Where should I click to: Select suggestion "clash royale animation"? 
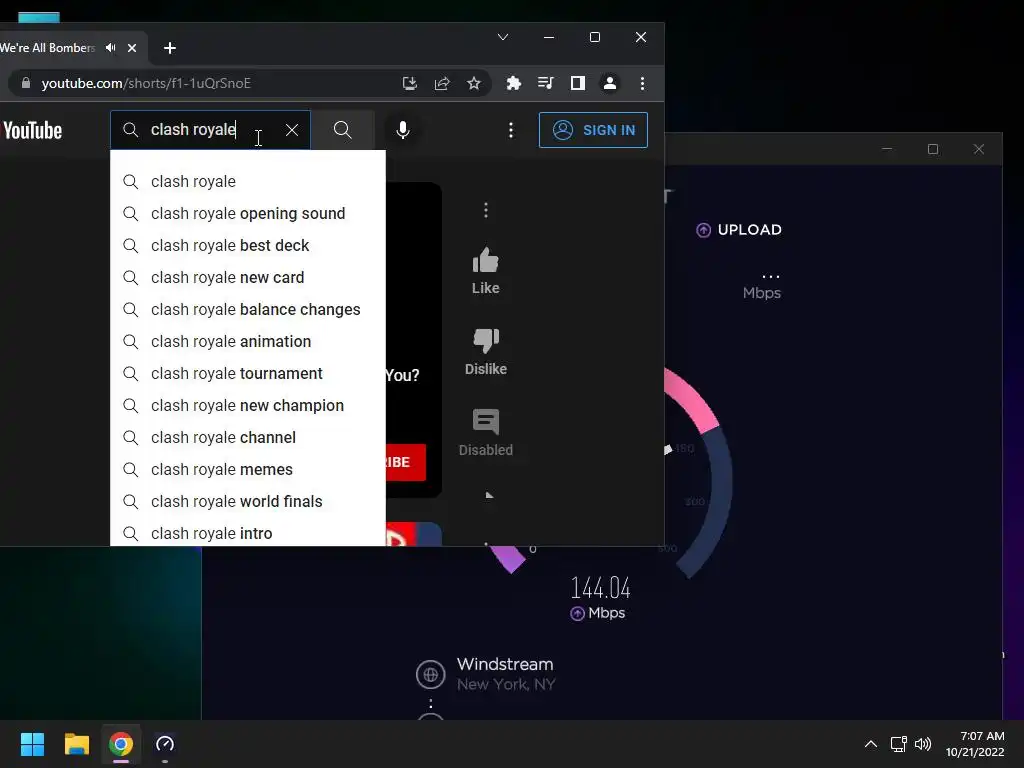point(248,342)
